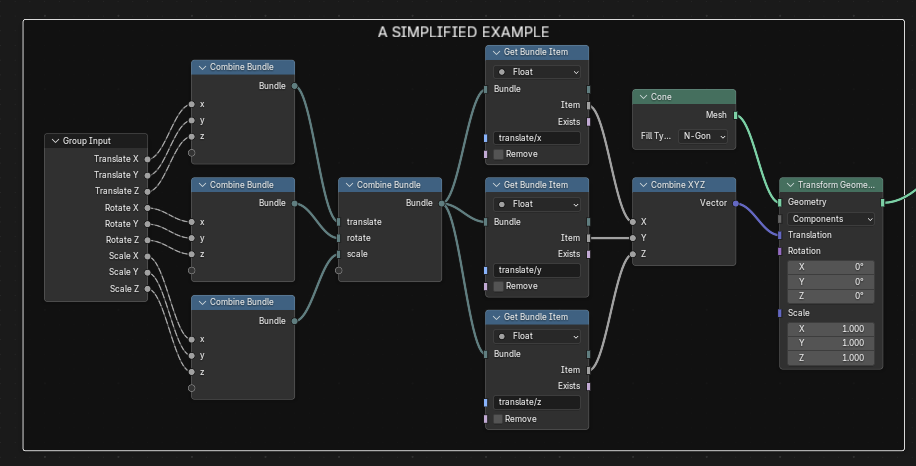This screenshot has width=916, height=466.
Task: Click Geometry input socket on Transform Geometry
Action: 780,203
